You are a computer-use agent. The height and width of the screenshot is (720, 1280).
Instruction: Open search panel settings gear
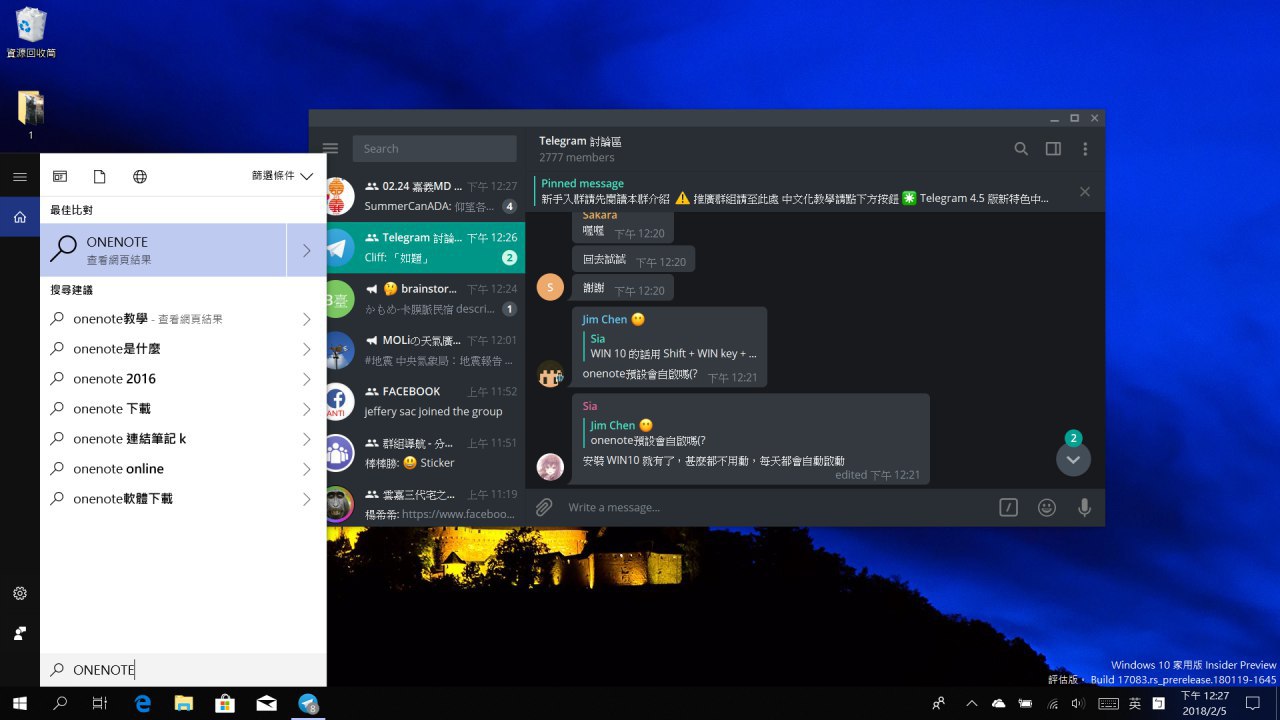(x=19, y=593)
